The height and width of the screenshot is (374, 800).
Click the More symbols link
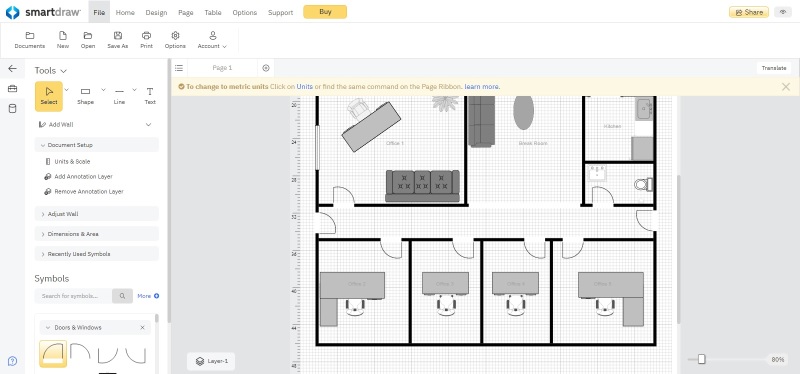click(148, 296)
